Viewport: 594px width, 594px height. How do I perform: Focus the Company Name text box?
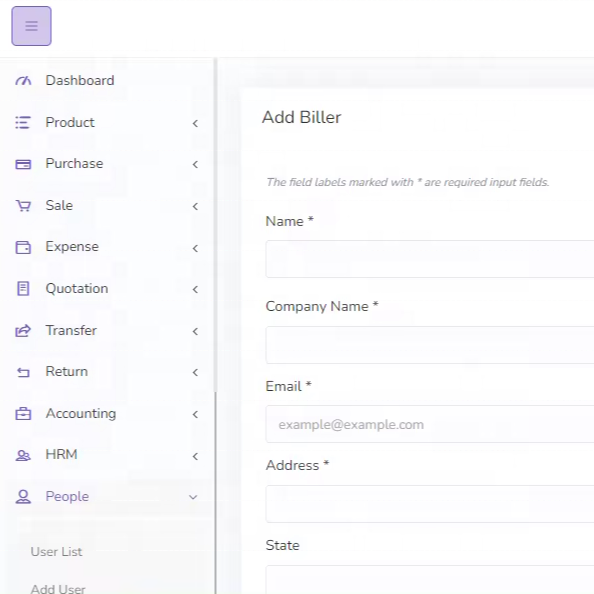tap(430, 345)
